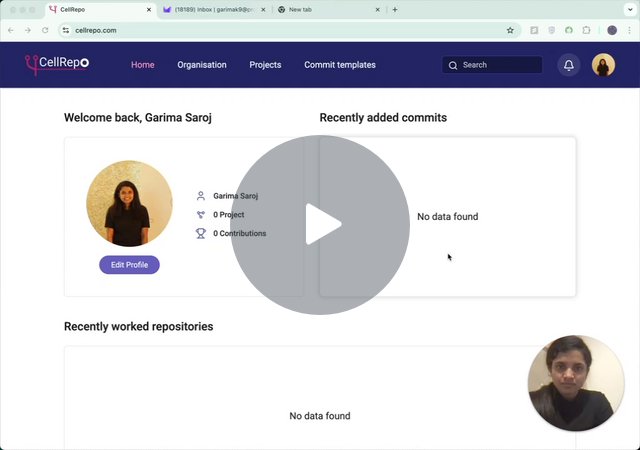640x450 pixels.
Task: Click 'No data found' in the repositories panel
Action: pos(320,416)
